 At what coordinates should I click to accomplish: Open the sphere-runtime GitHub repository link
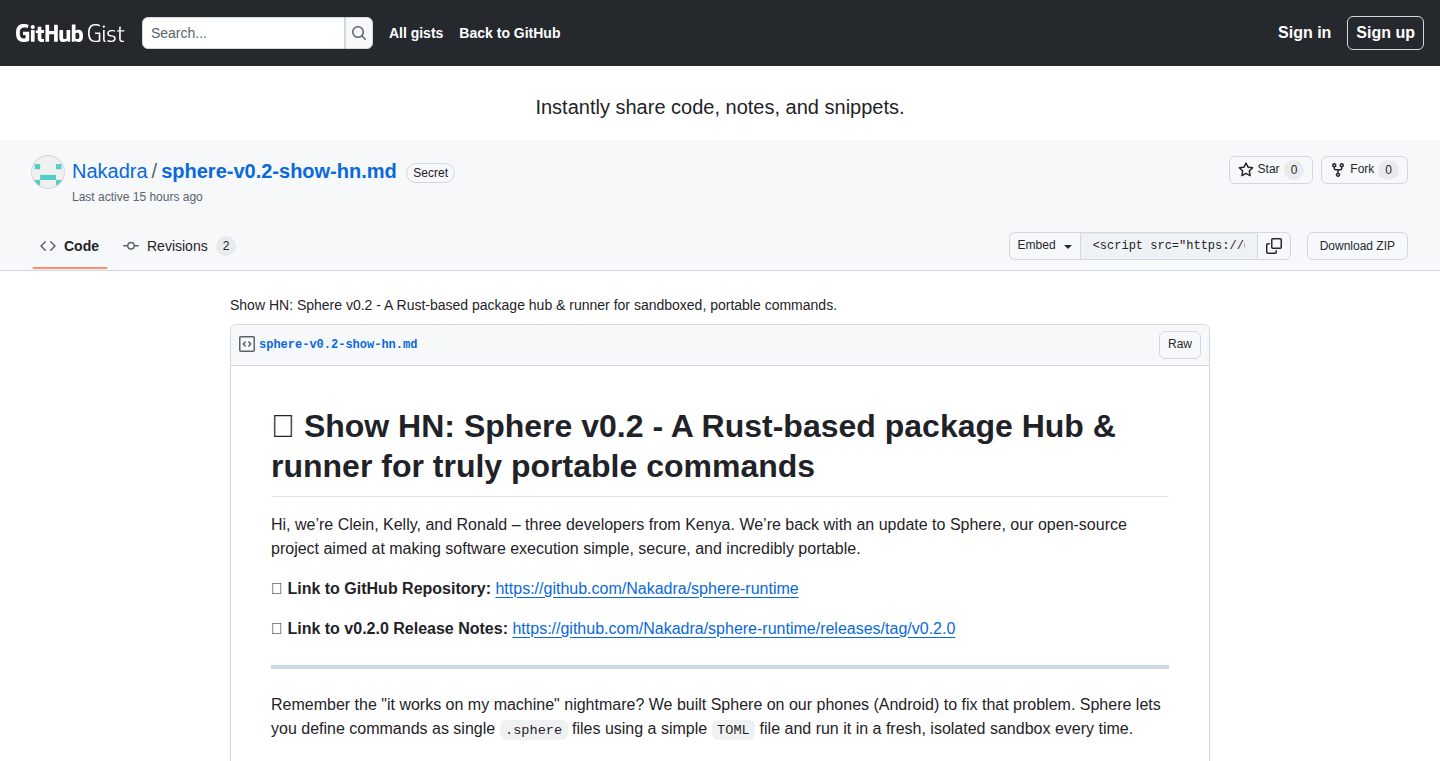(647, 589)
